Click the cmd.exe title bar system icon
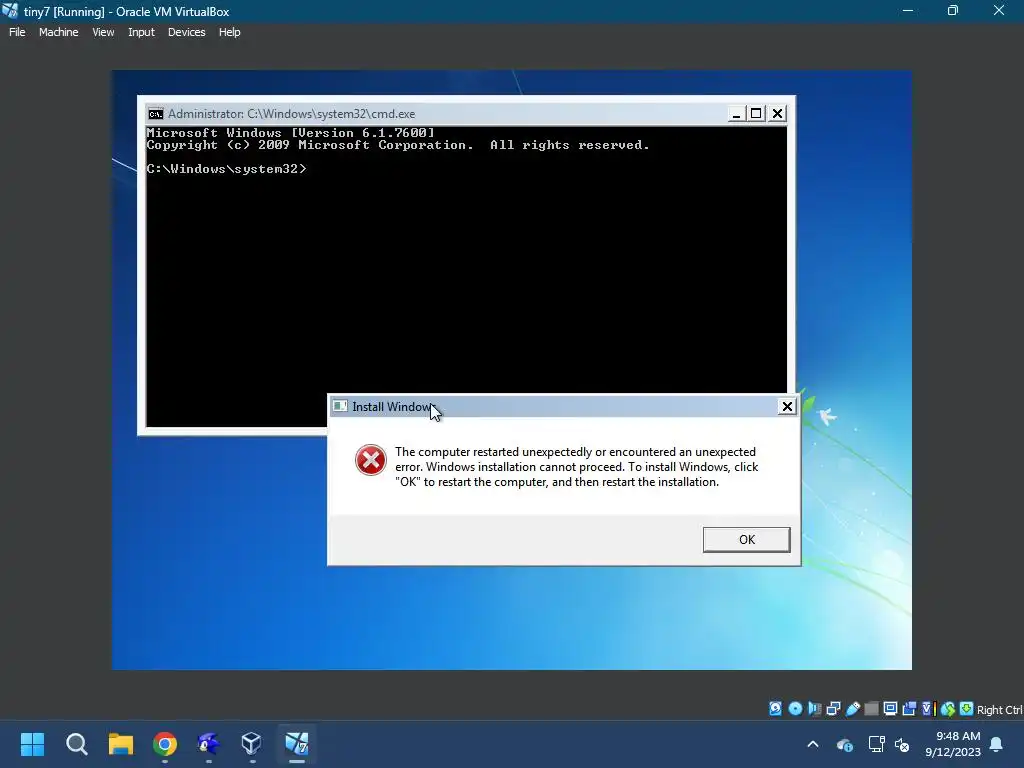 click(155, 114)
